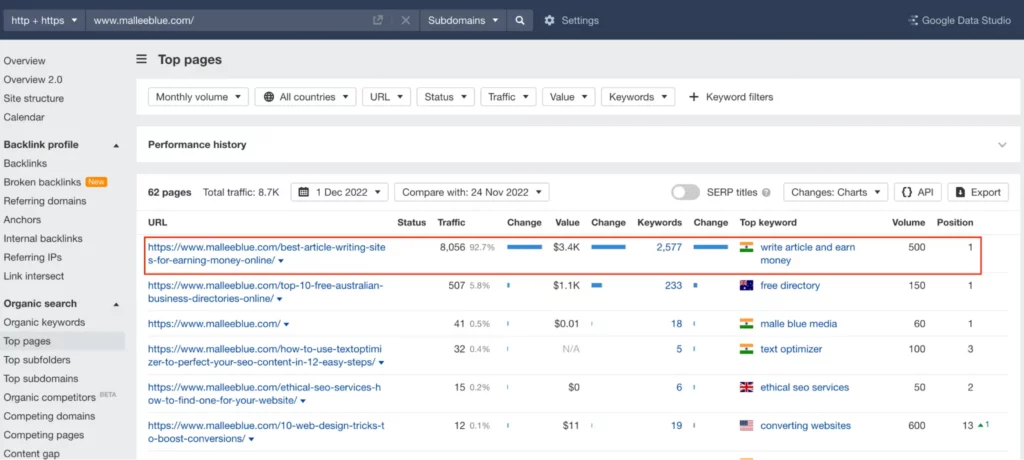The width and height of the screenshot is (1024, 460).
Task: Click Australia flag next to free directory
Action: point(746,286)
